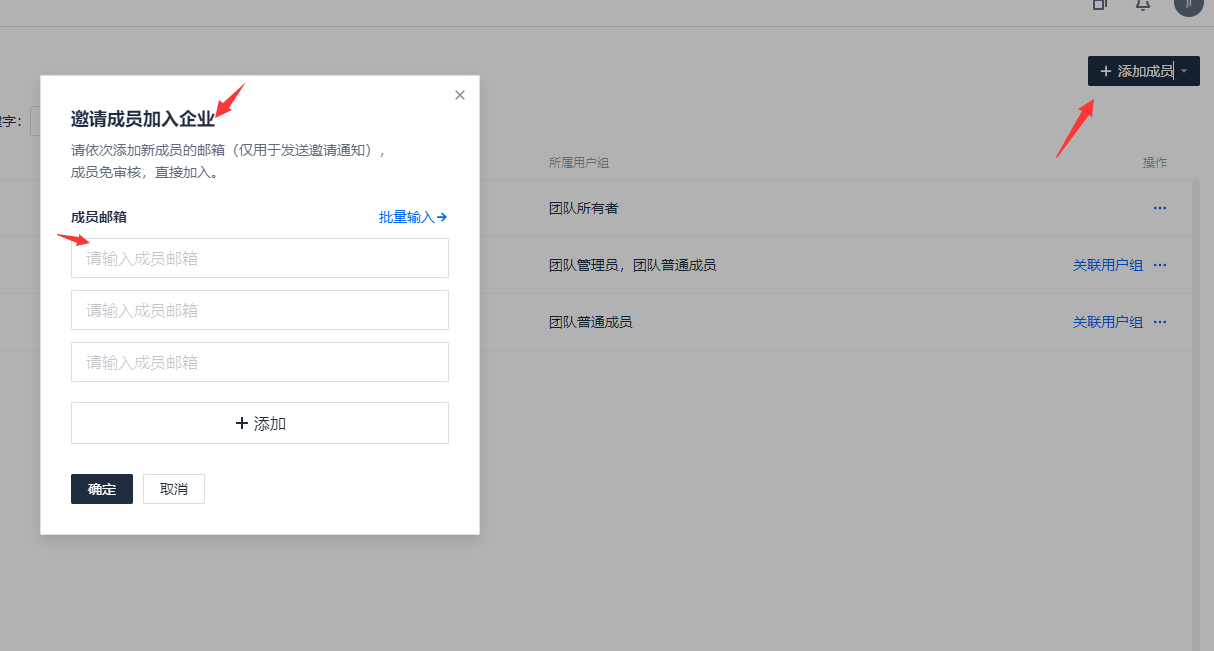Click 关联用户组 for 团队管理员 row
The image size is (1214, 651).
tap(1107, 265)
